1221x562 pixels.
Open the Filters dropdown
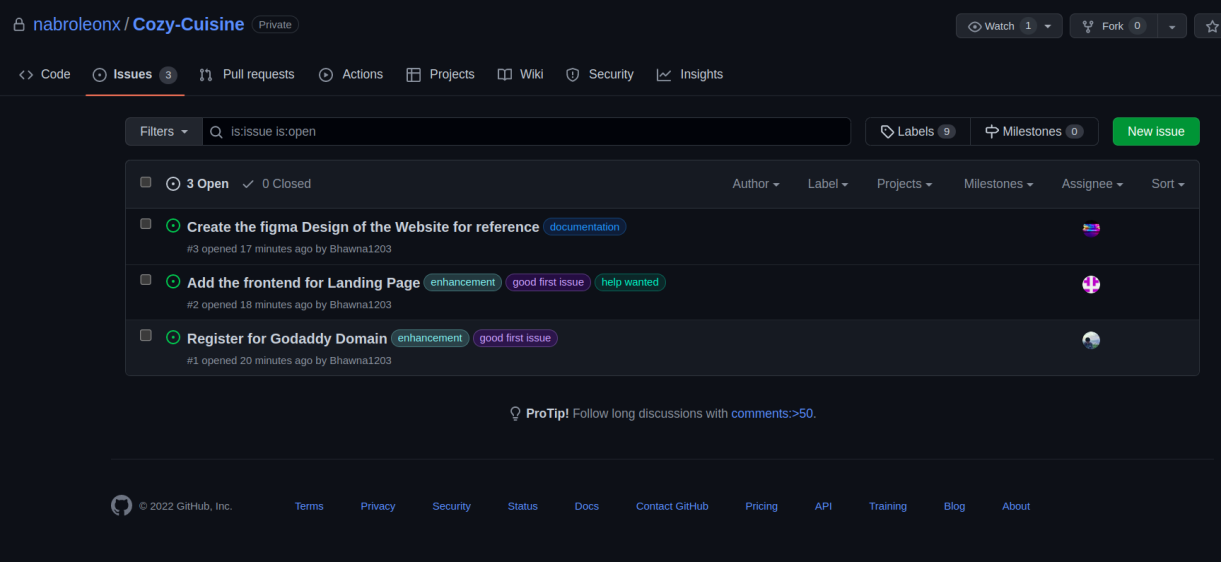coord(164,132)
